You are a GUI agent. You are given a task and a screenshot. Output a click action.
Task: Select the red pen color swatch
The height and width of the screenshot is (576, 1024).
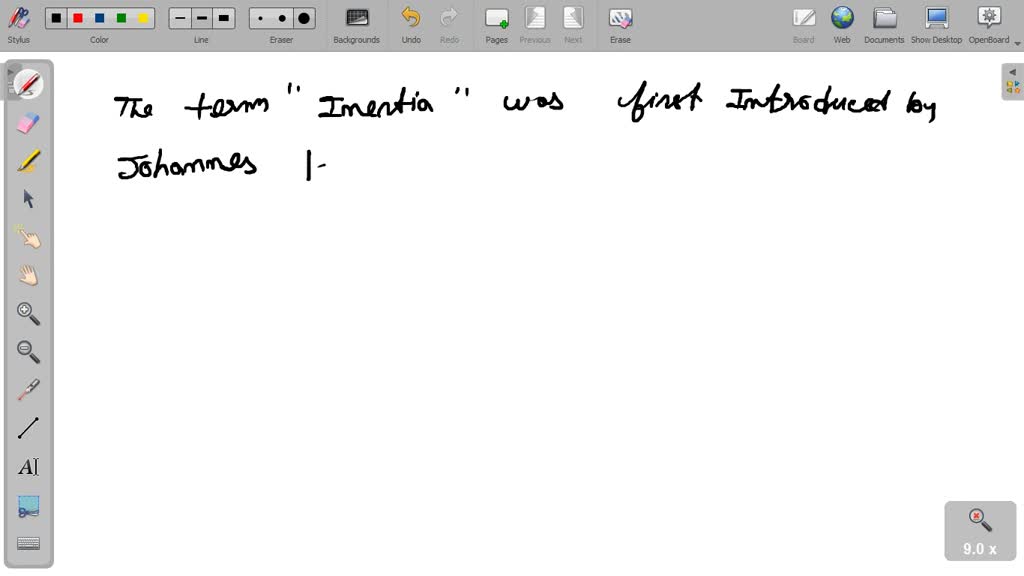pos(79,17)
